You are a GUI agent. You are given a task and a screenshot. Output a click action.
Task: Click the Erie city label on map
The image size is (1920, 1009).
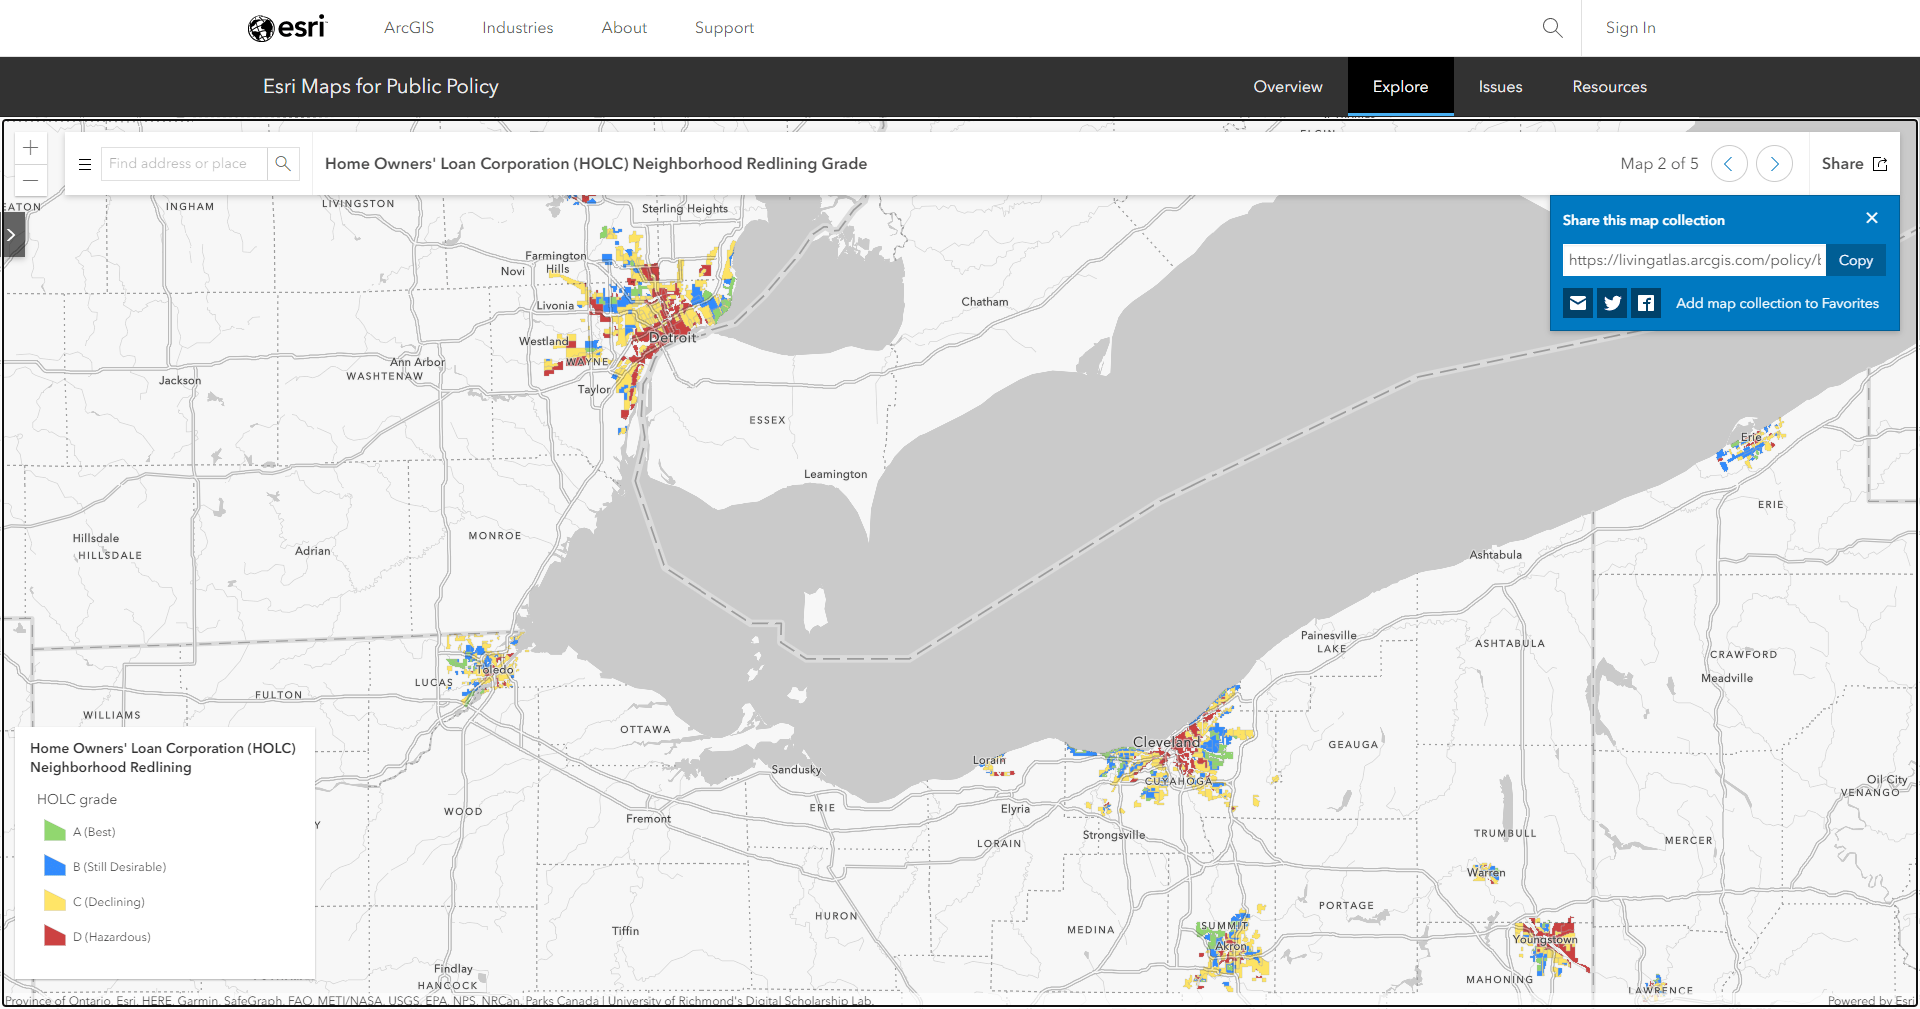click(x=1751, y=437)
